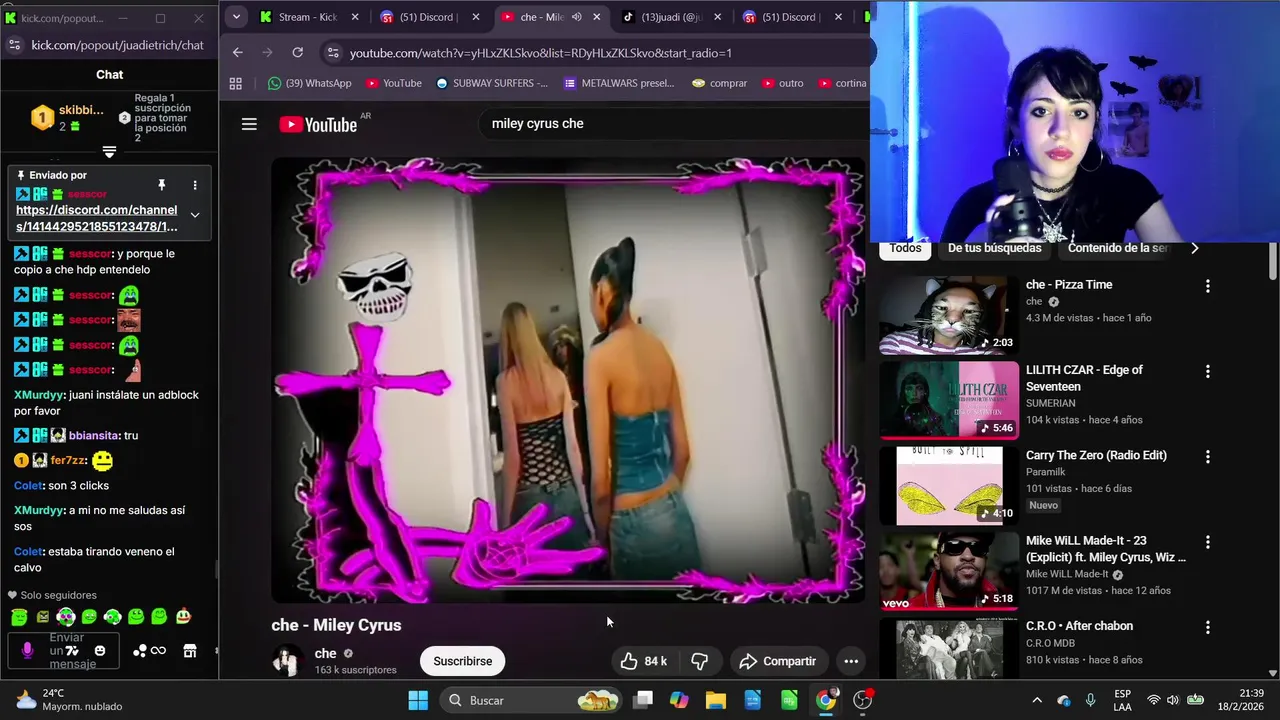Screen dimensions: 1280x720
Task: Open the Carry The Zero thumbnail
Action: [x=949, y=485]
